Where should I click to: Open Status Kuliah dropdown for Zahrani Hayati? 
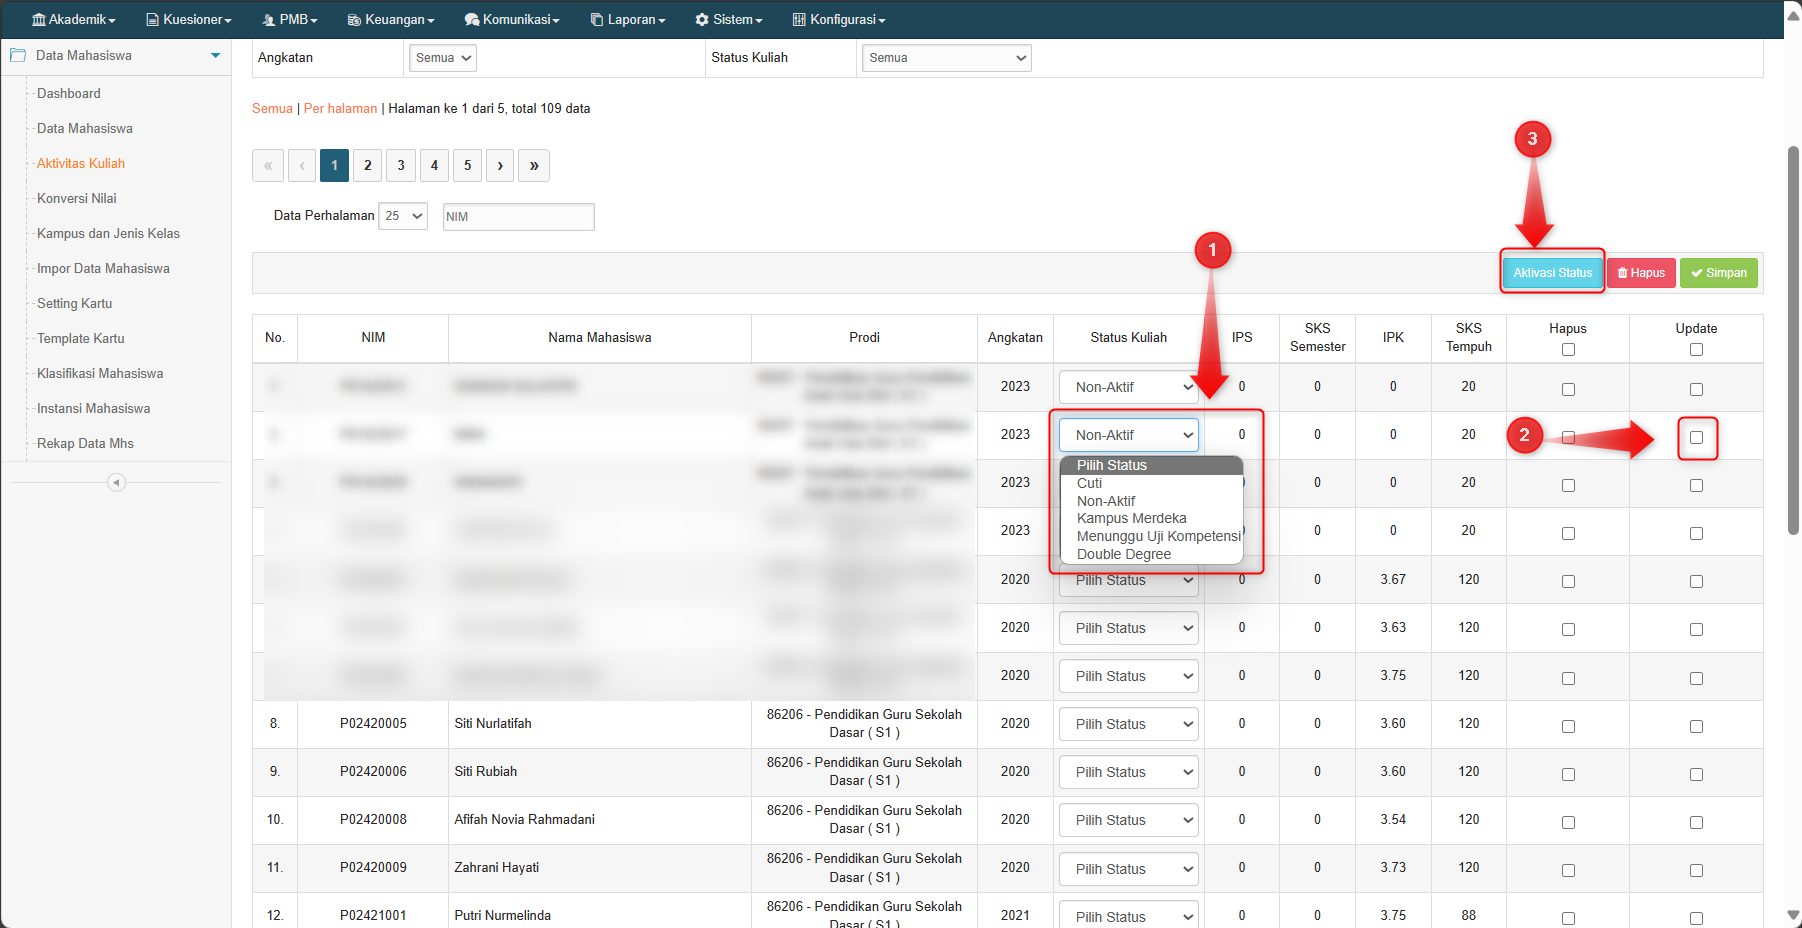(x=1128, y=869)
